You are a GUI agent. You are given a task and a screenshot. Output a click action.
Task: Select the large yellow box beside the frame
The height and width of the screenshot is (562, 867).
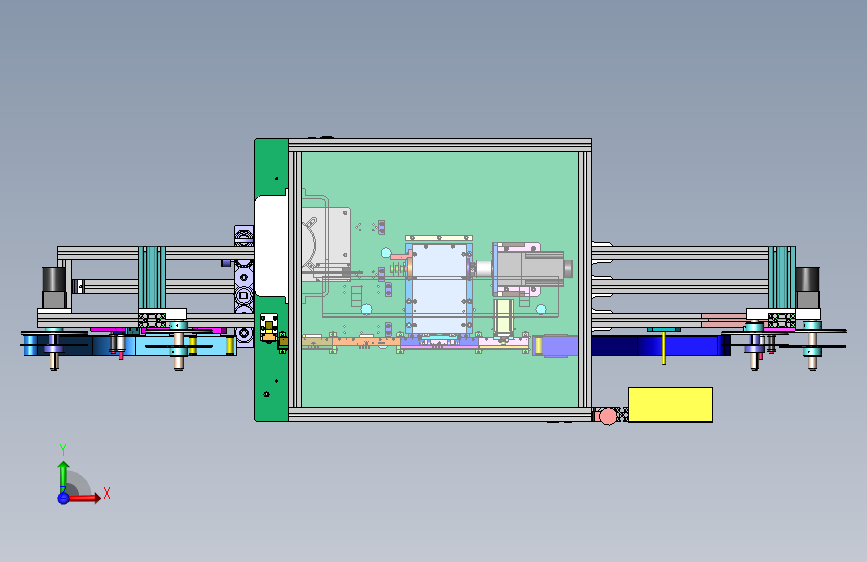point(670,404)
